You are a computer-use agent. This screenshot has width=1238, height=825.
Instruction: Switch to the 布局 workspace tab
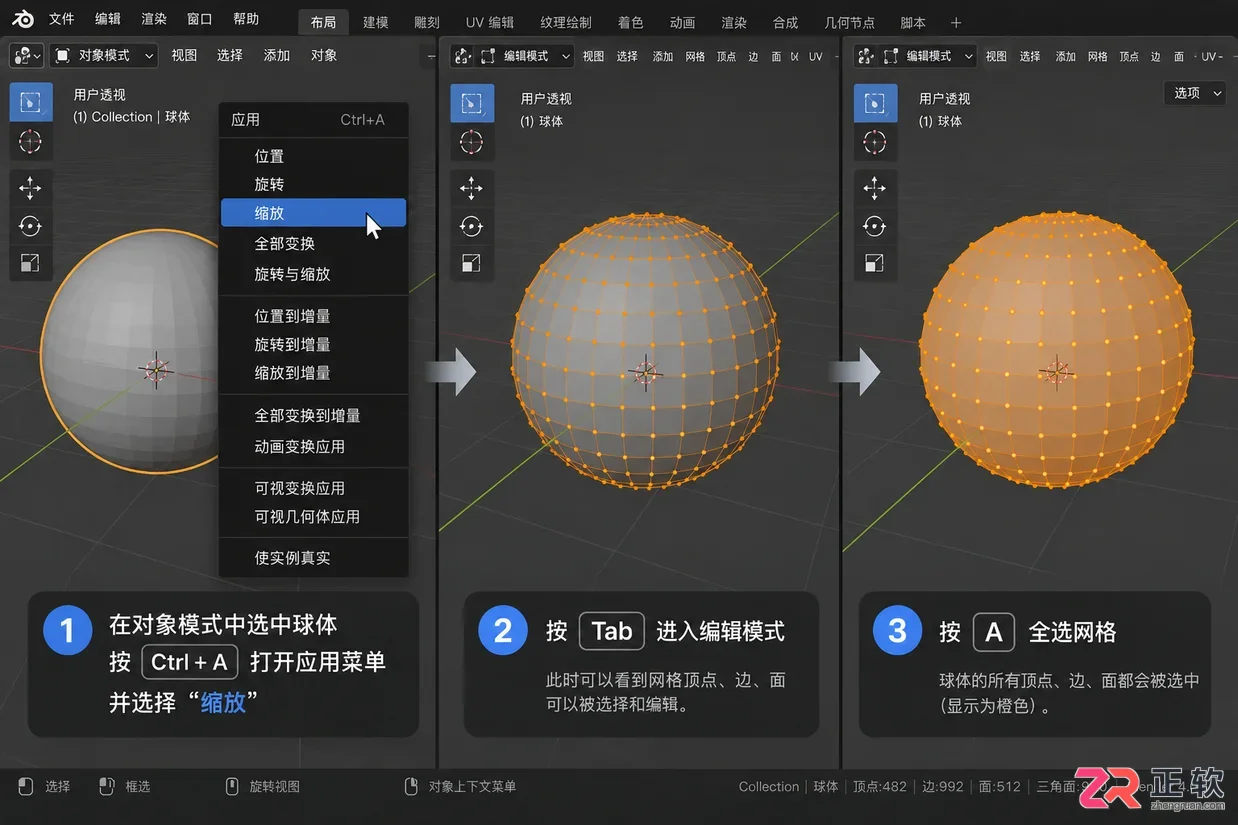click(324, 22)
